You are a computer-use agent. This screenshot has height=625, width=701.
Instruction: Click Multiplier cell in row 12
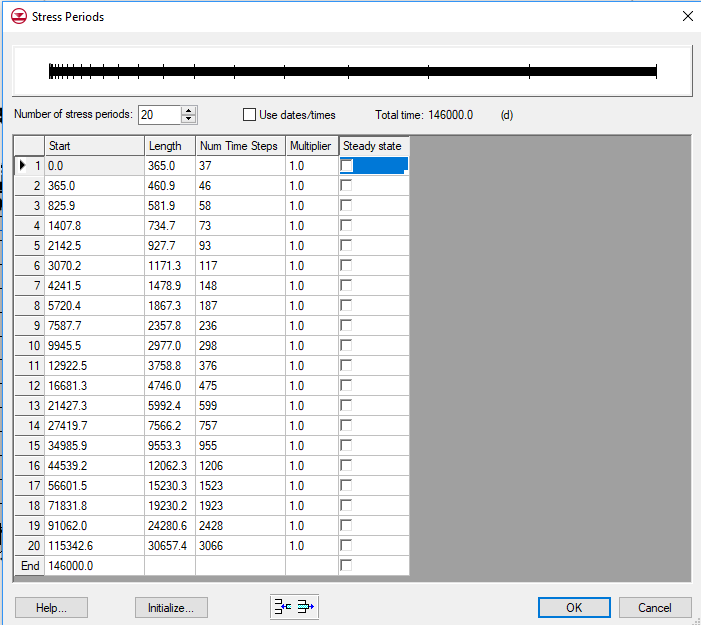tap(312, 385)
